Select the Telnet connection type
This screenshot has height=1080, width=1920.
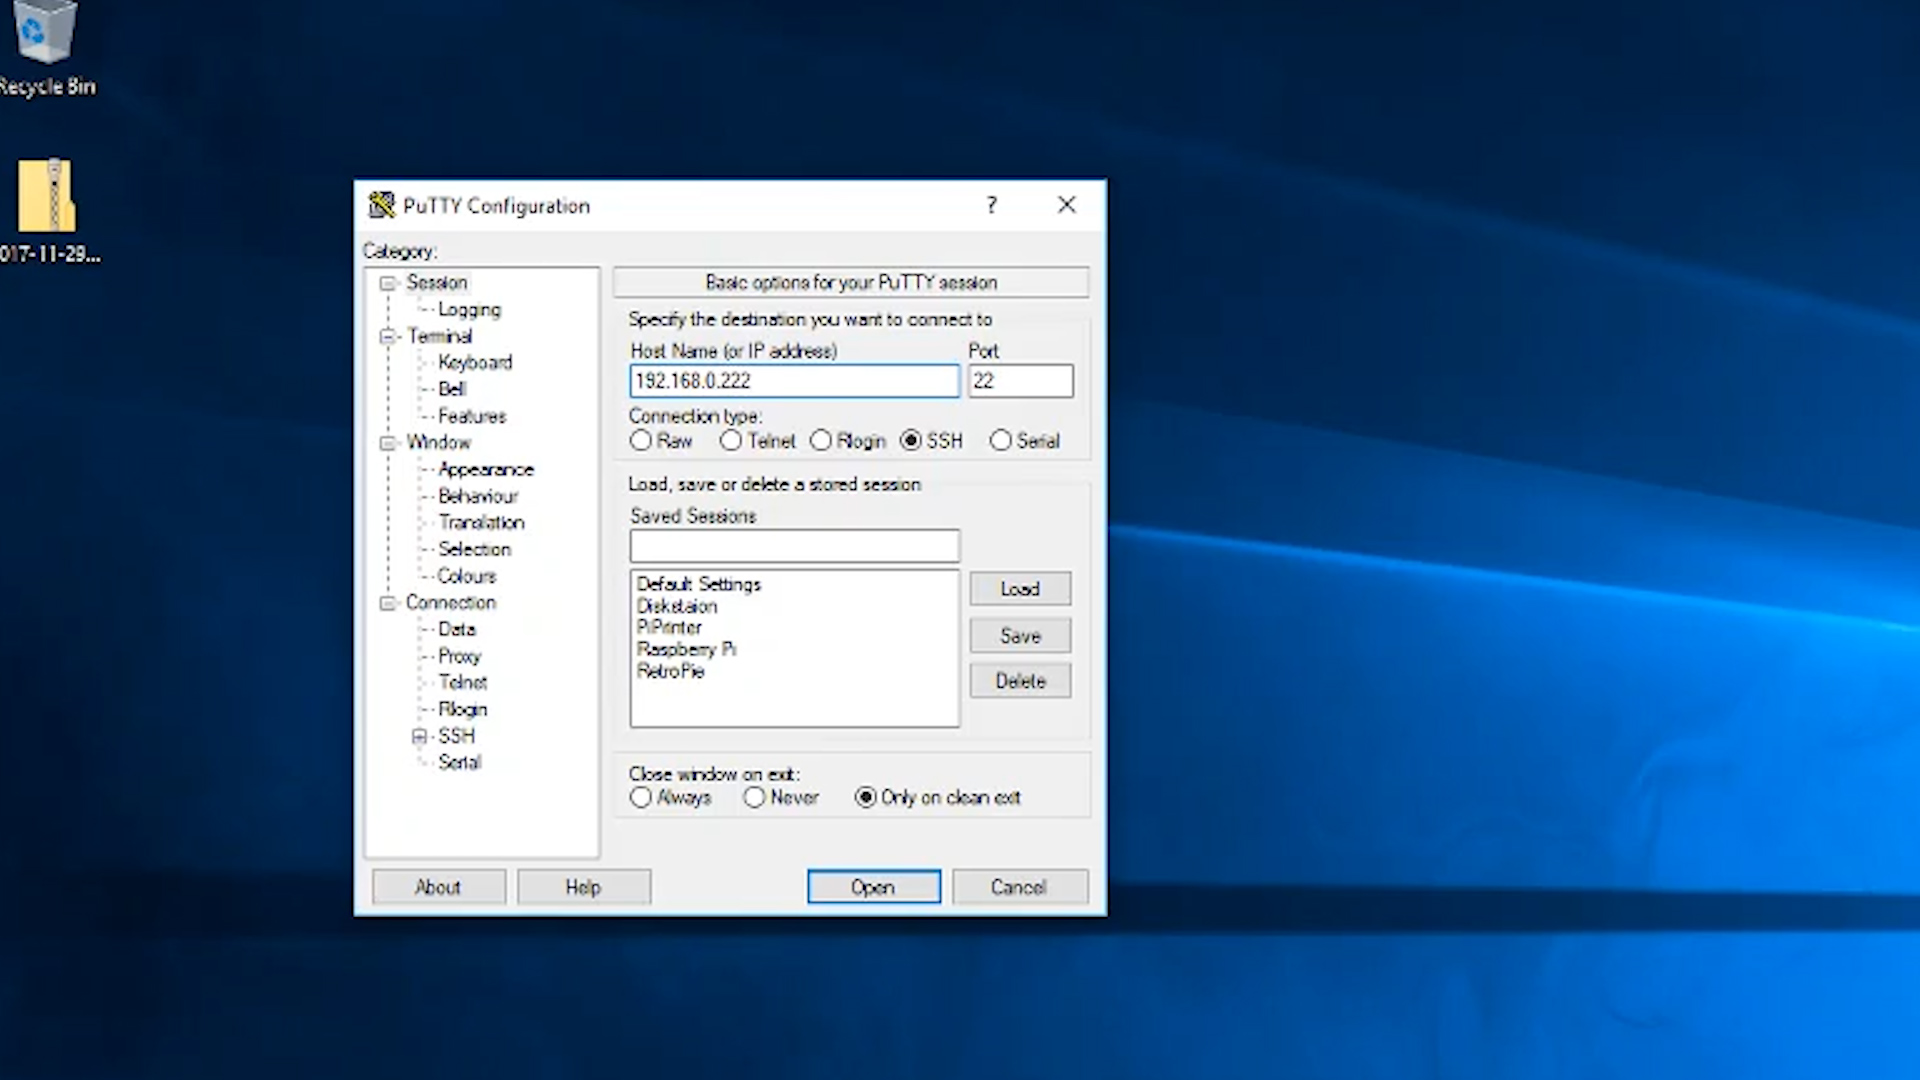[x=731, y=440]
